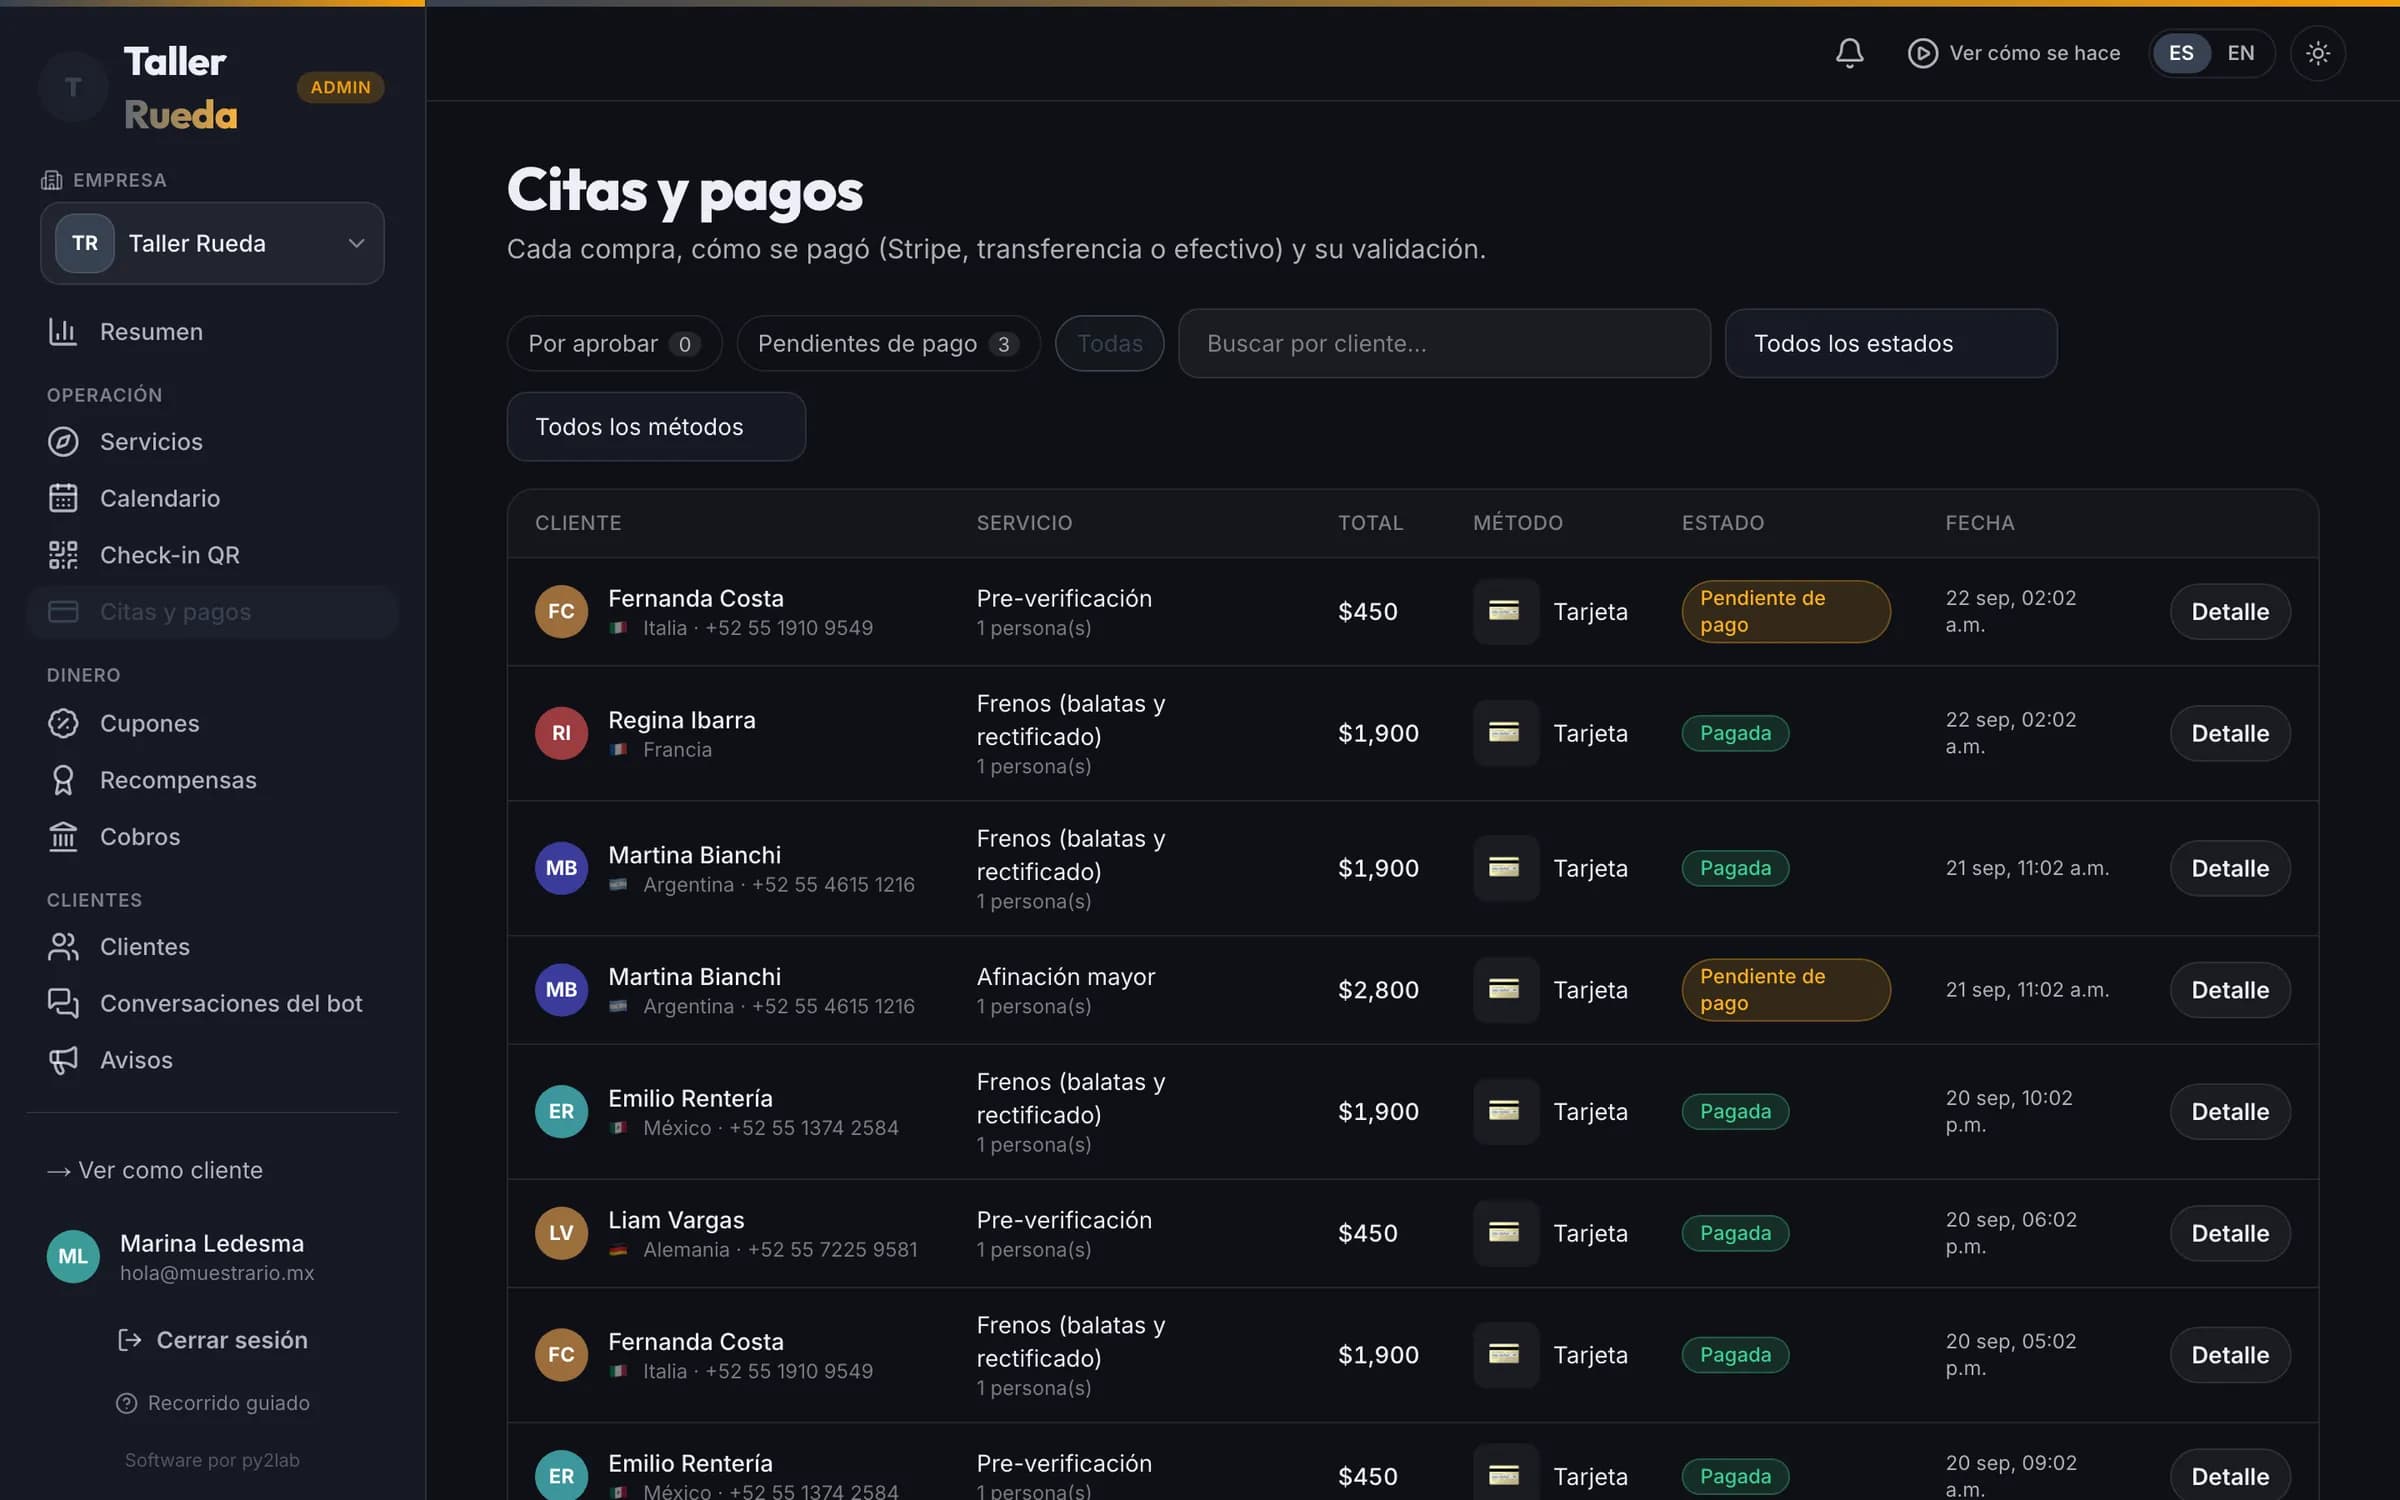Click the TOTAL column header
2400x1500 pixels.
click(x=1370, y=523)
